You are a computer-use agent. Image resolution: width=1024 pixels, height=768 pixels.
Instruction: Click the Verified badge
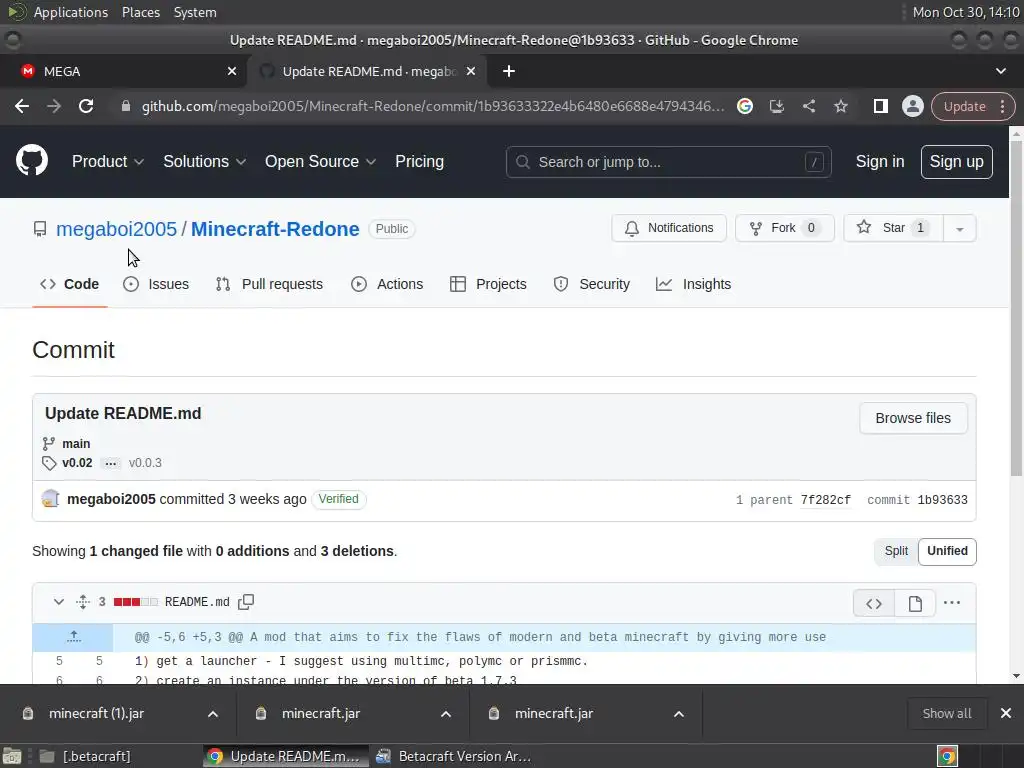338,499
